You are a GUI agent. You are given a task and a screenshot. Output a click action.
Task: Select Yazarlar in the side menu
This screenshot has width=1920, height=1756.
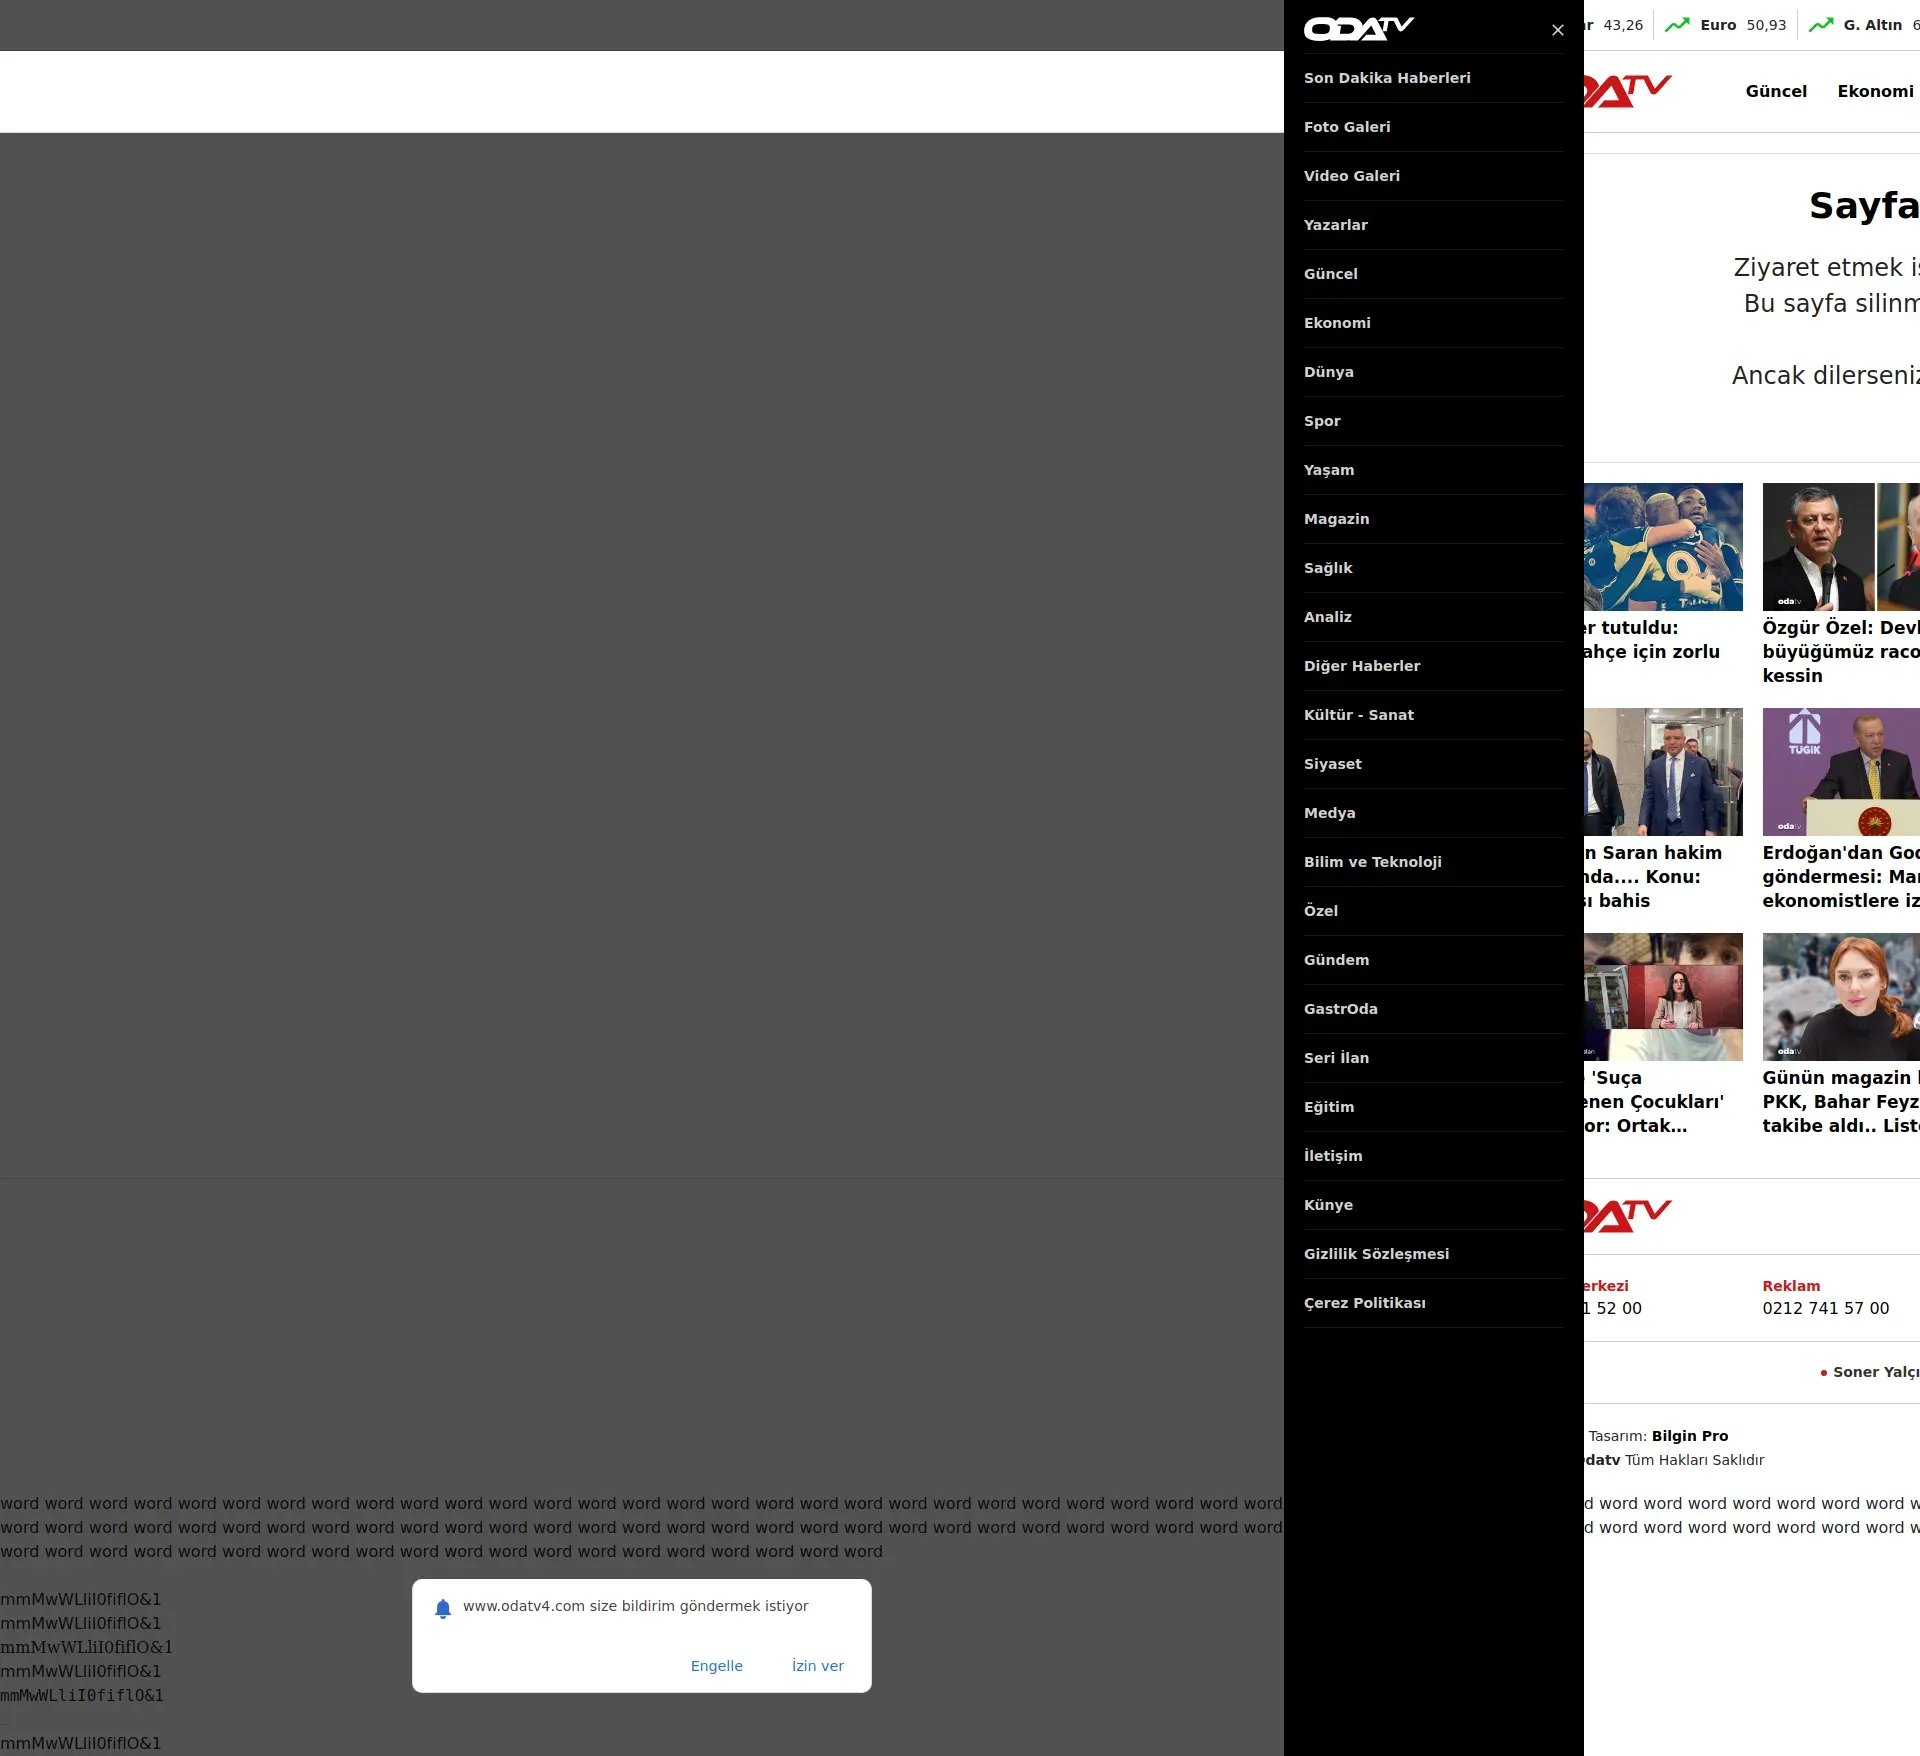click(x=1335, y=225)
